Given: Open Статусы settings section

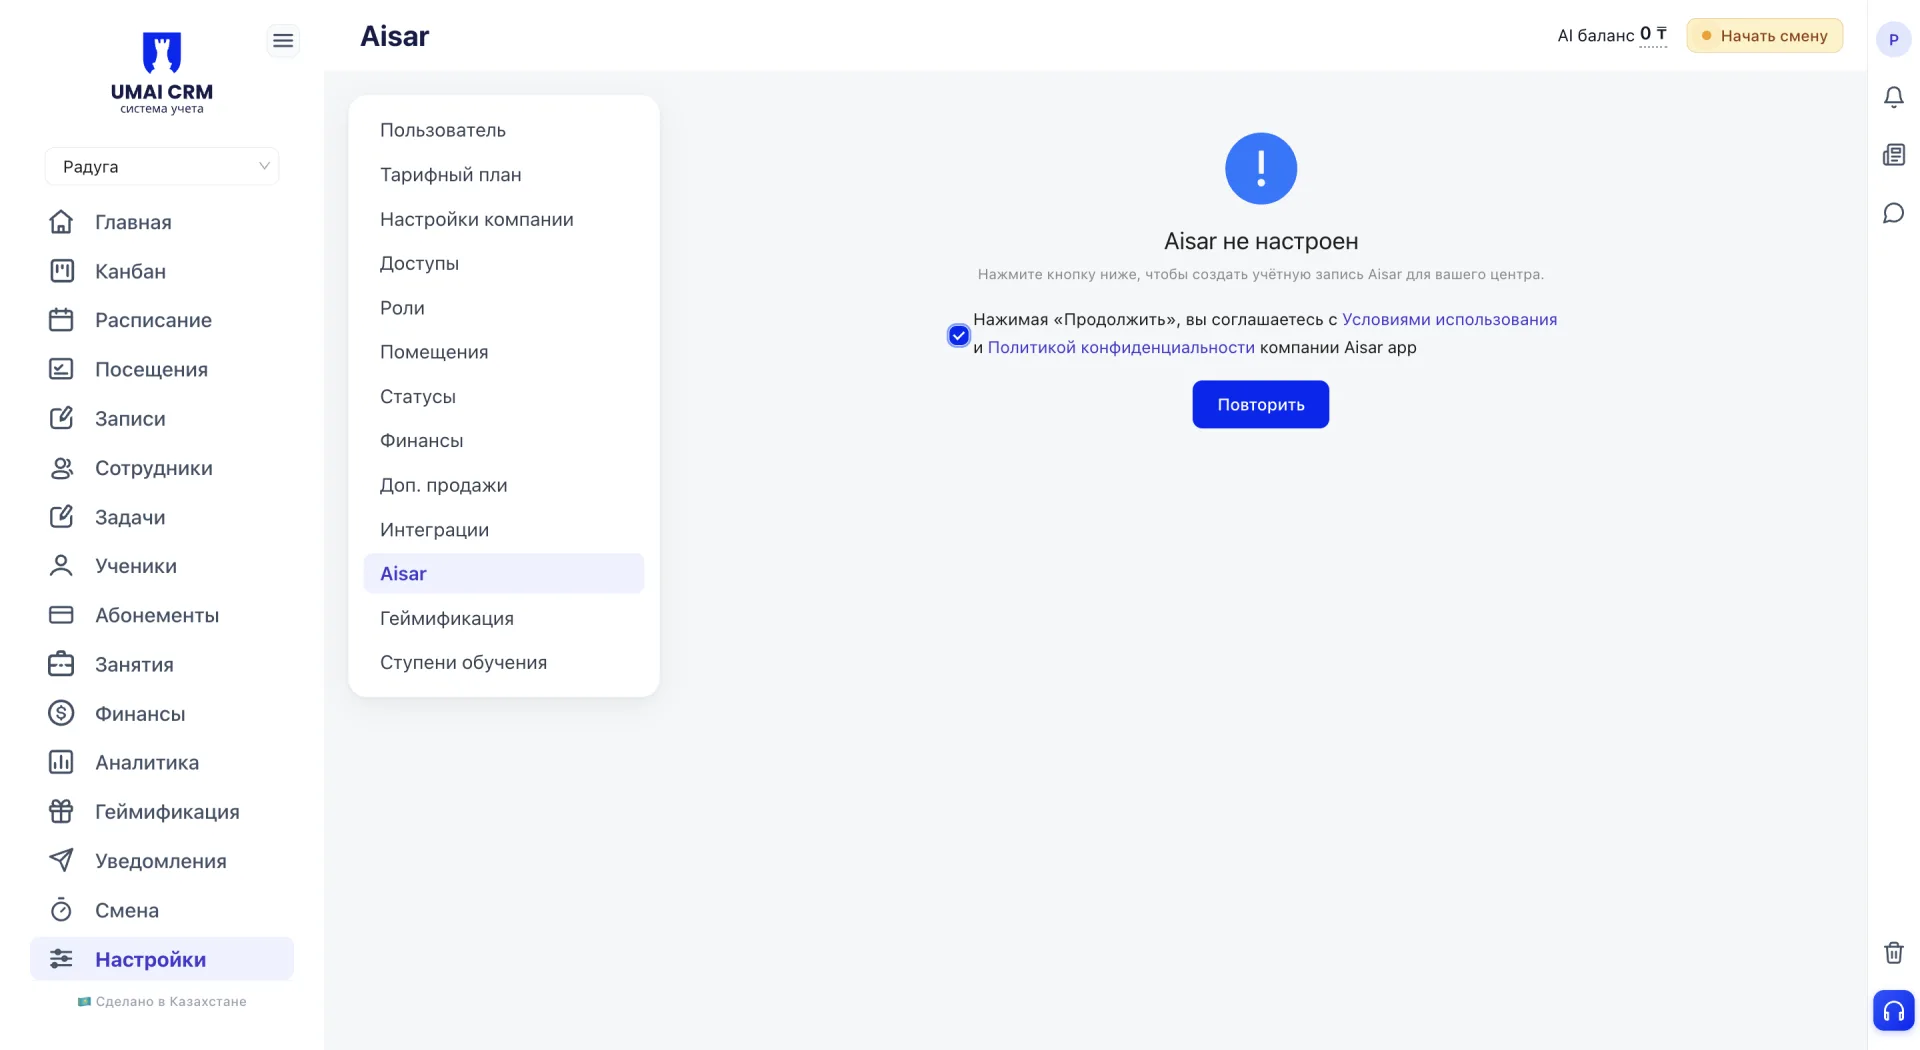Looking at the screenshot, I should (x=504, y=396).
